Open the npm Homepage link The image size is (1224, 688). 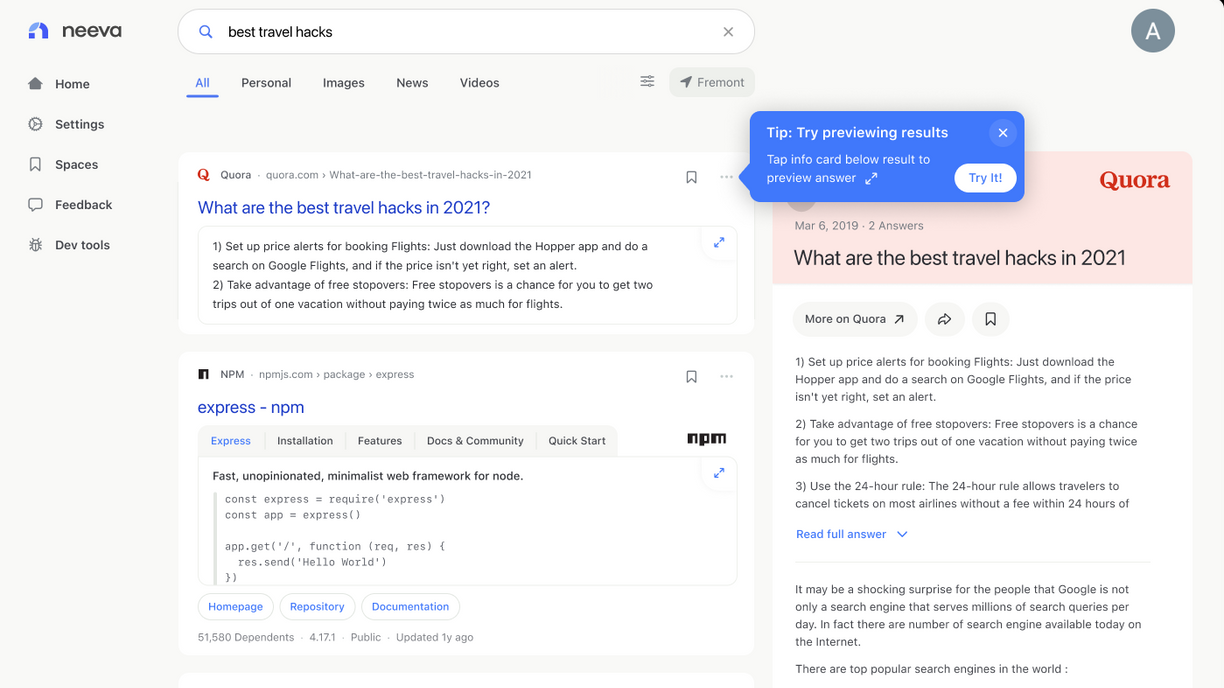coord(236,607)
